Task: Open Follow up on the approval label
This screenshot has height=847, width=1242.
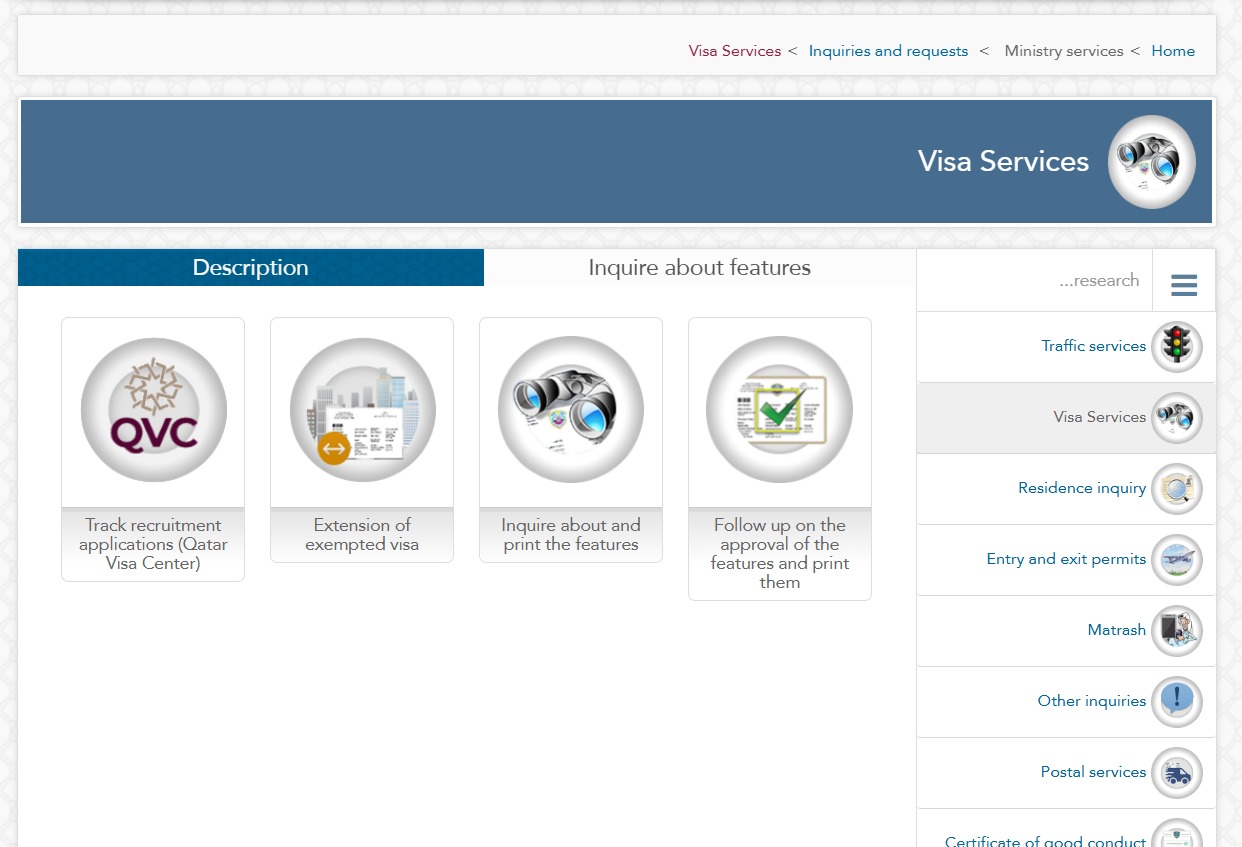Action: [x=780, y=553]
